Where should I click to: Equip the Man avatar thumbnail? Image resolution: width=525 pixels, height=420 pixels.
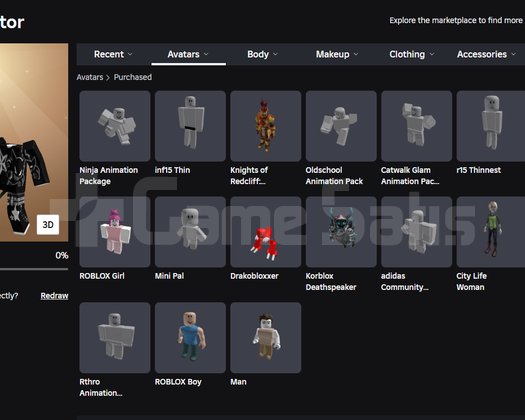tap(266, 338)
